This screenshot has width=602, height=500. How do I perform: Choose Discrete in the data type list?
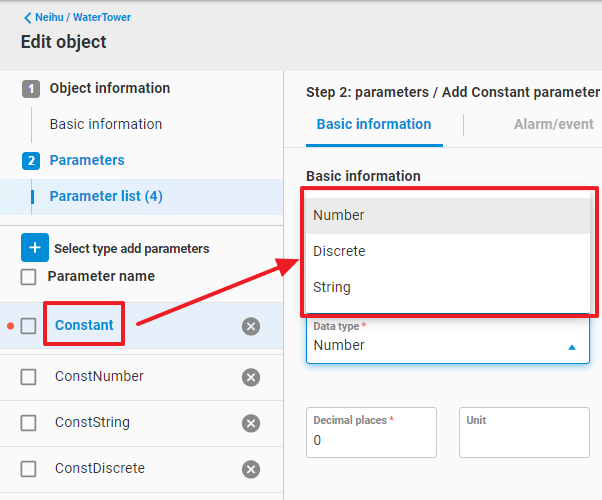point(339,251)
